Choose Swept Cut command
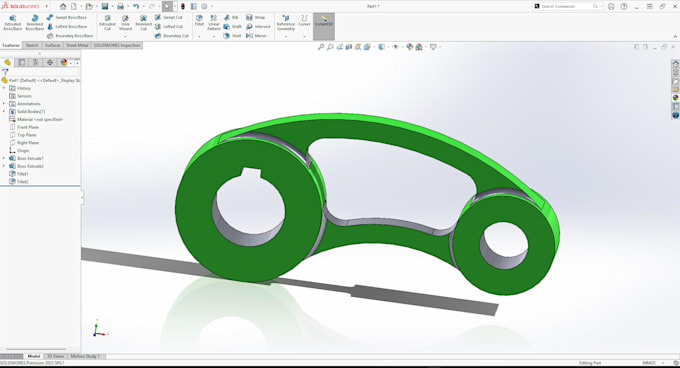The image size is (680, 368). (169, 17)
